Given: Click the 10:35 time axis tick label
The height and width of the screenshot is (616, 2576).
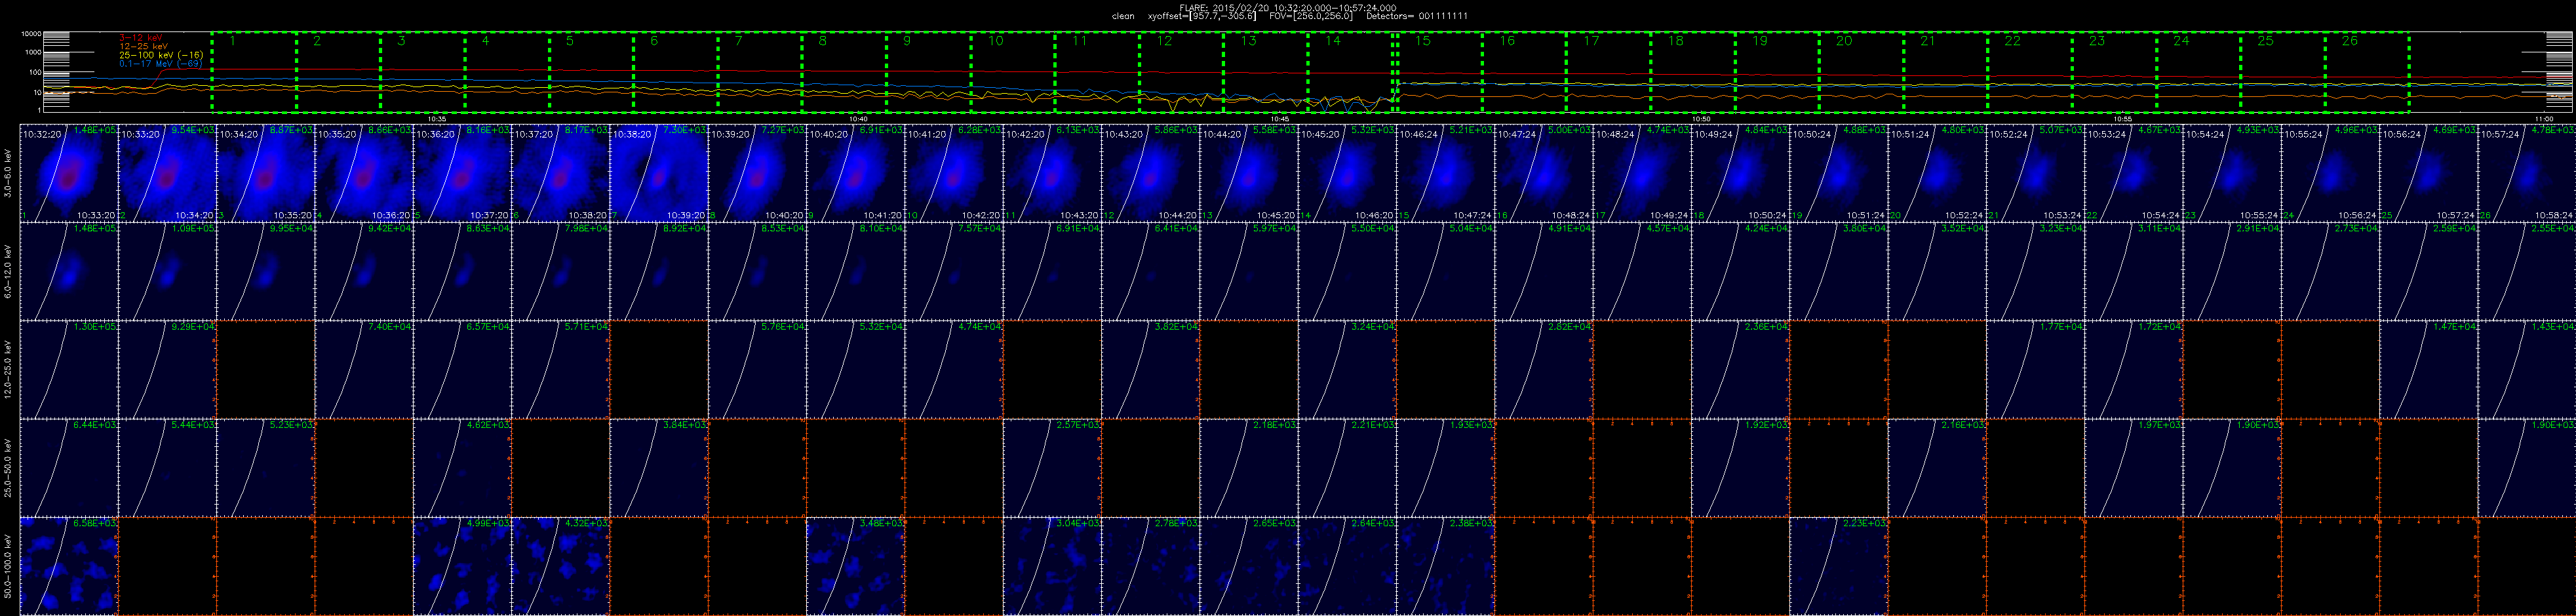Looking at the screenshot, I should (x=436, y=118).
